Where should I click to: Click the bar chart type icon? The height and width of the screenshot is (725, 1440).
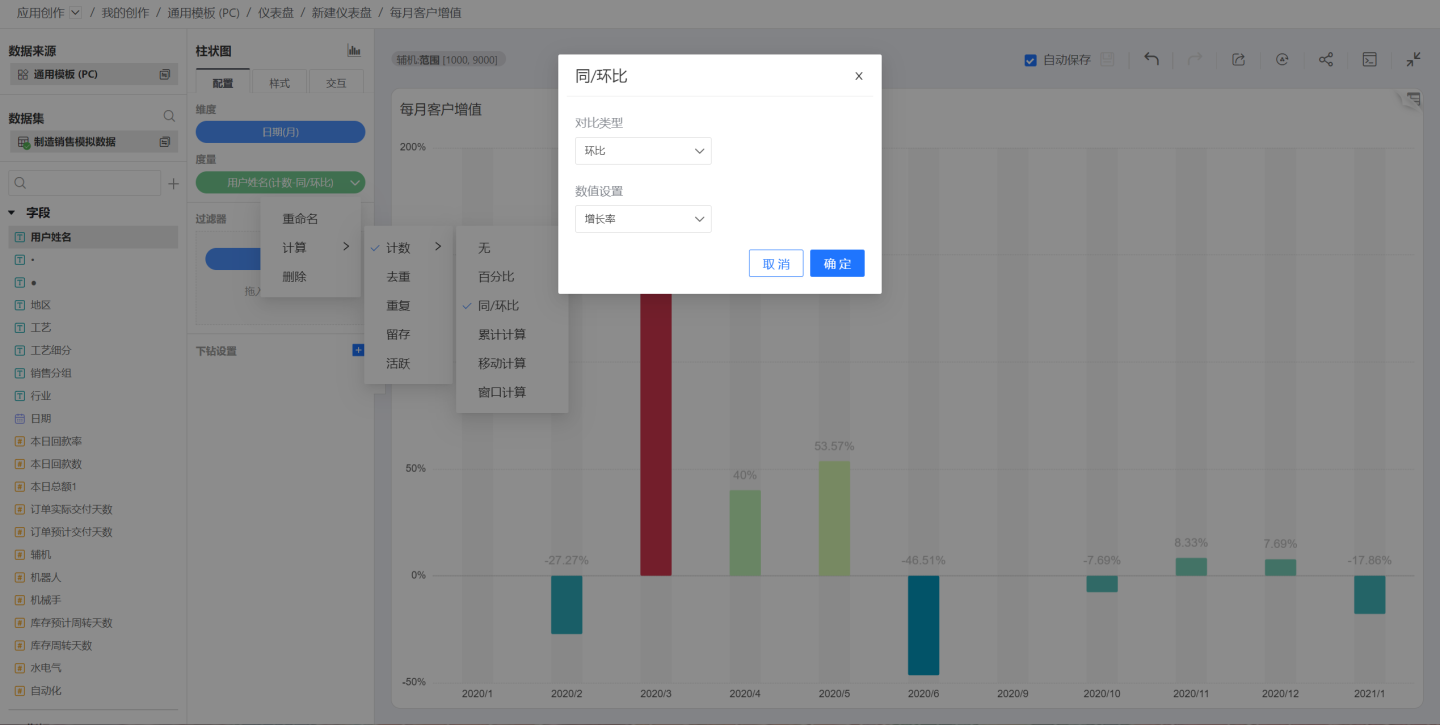pyautogui.click(x=354, y=51)
